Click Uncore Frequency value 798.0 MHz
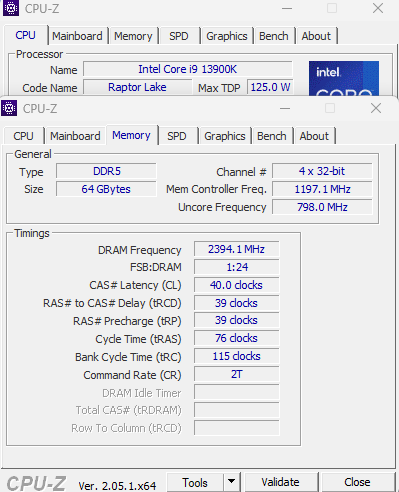This screenshot has width=399, height=492. point(322,207)
